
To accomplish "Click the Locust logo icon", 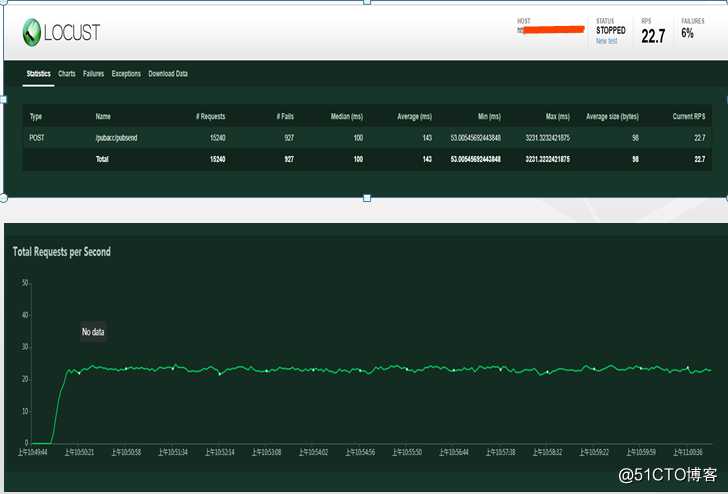I will (x=32, y=32).
